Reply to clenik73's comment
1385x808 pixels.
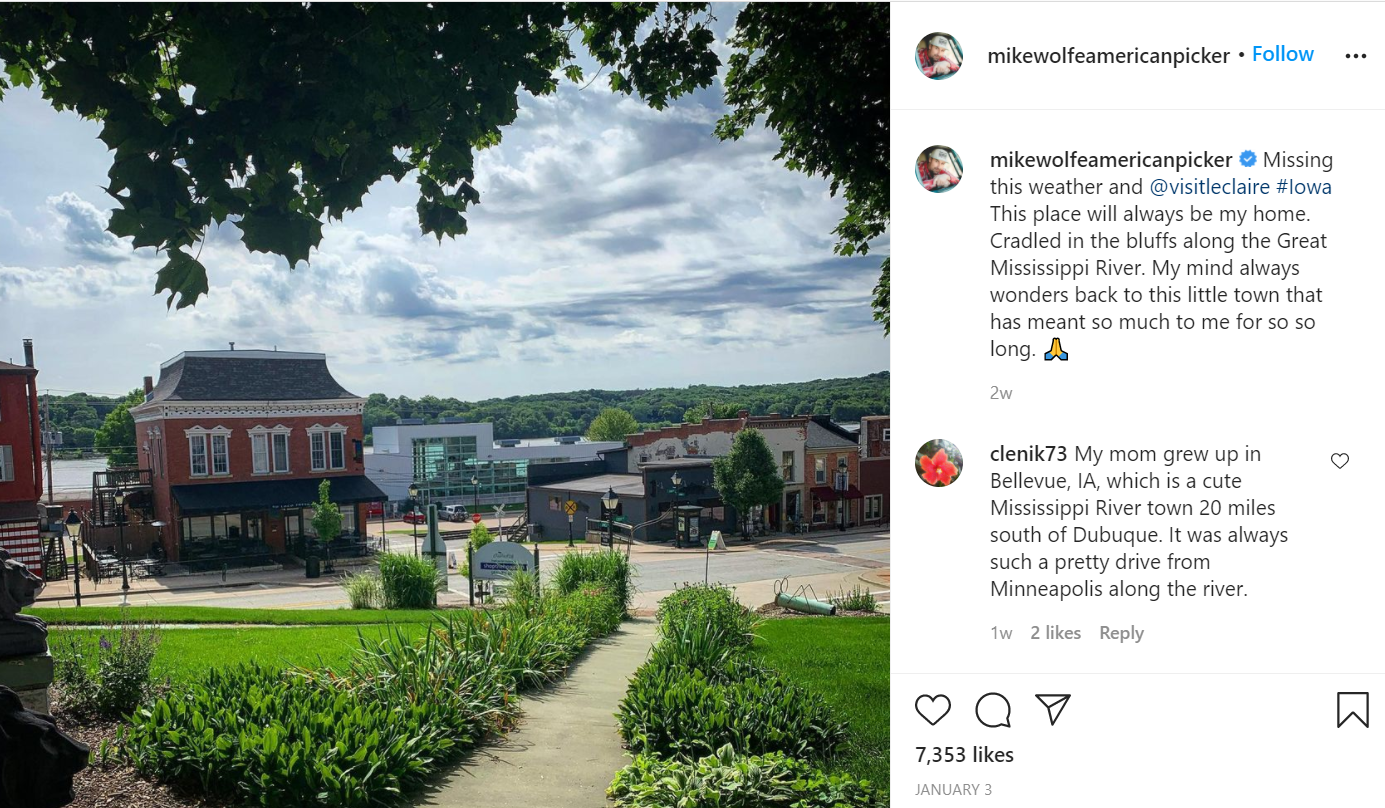pyautogui.click(x=1121, y=633)
